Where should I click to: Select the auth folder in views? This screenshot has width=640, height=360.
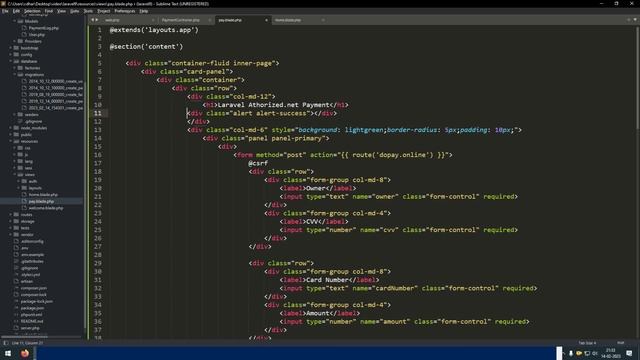tap(33, 181)
